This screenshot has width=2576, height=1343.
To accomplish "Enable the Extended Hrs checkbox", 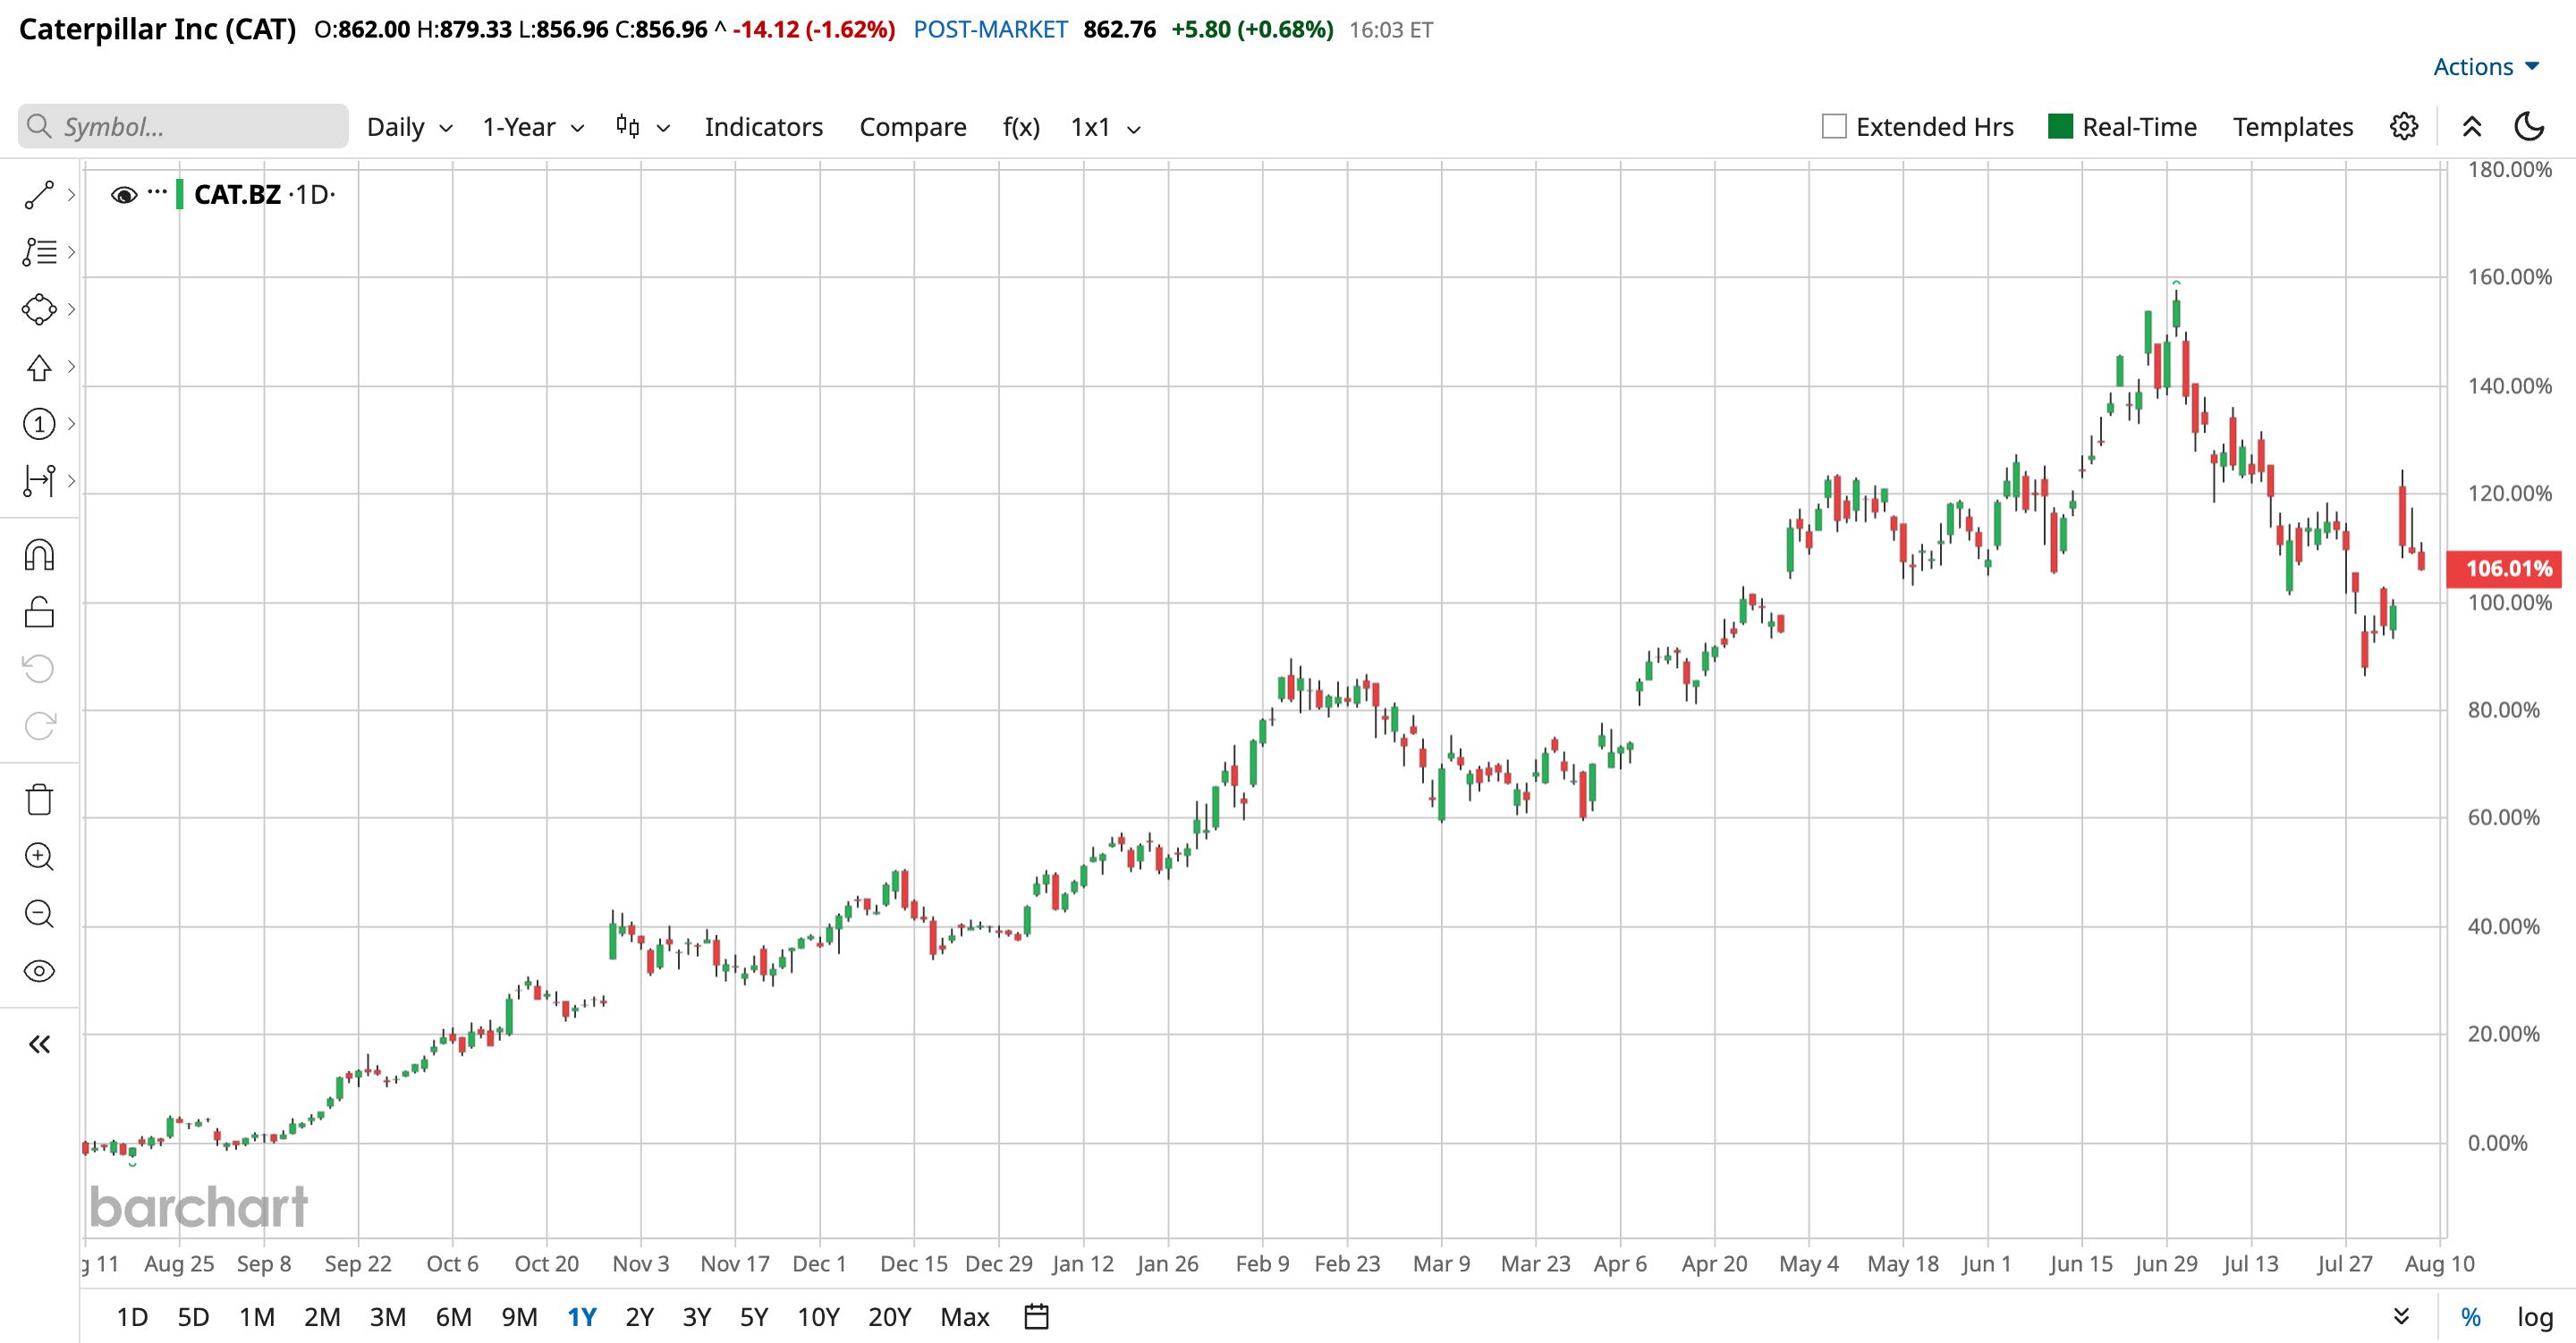I will (1834, 127).
